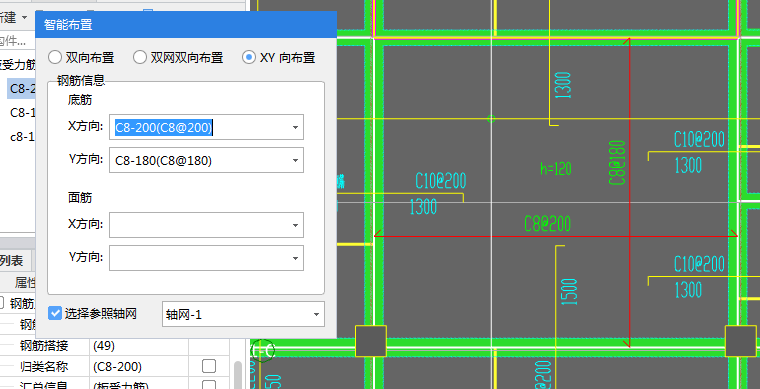The image size is (760, 389).
Task: Click the vertical 1300 dimension text
Action: pyautogui.click(x=564, y=85)
